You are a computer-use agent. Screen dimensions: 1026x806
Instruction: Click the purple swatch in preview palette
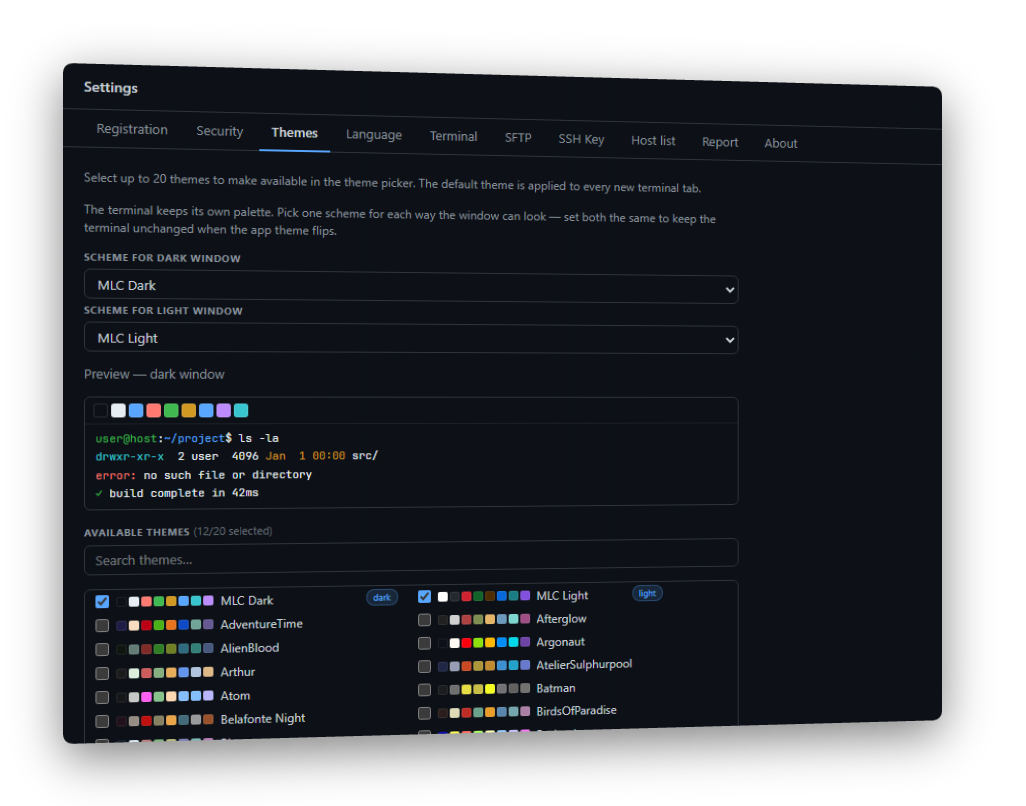coord(224,410)
